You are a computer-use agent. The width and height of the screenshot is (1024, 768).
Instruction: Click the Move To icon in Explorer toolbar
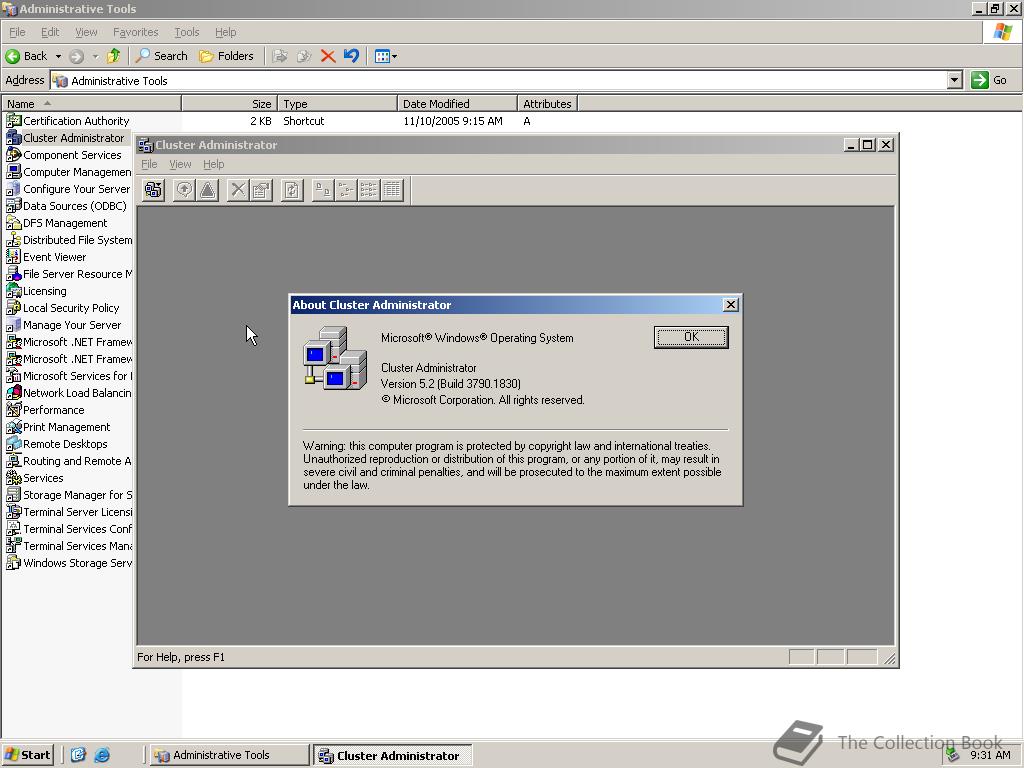tap(280, 56)
